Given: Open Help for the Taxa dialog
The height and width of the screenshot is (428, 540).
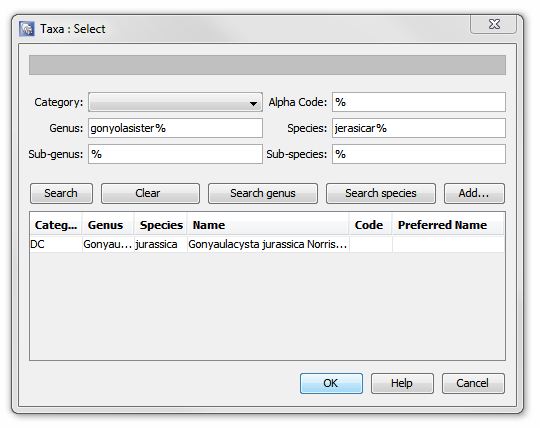Looking at the screenshot, I should pos(402,383).
